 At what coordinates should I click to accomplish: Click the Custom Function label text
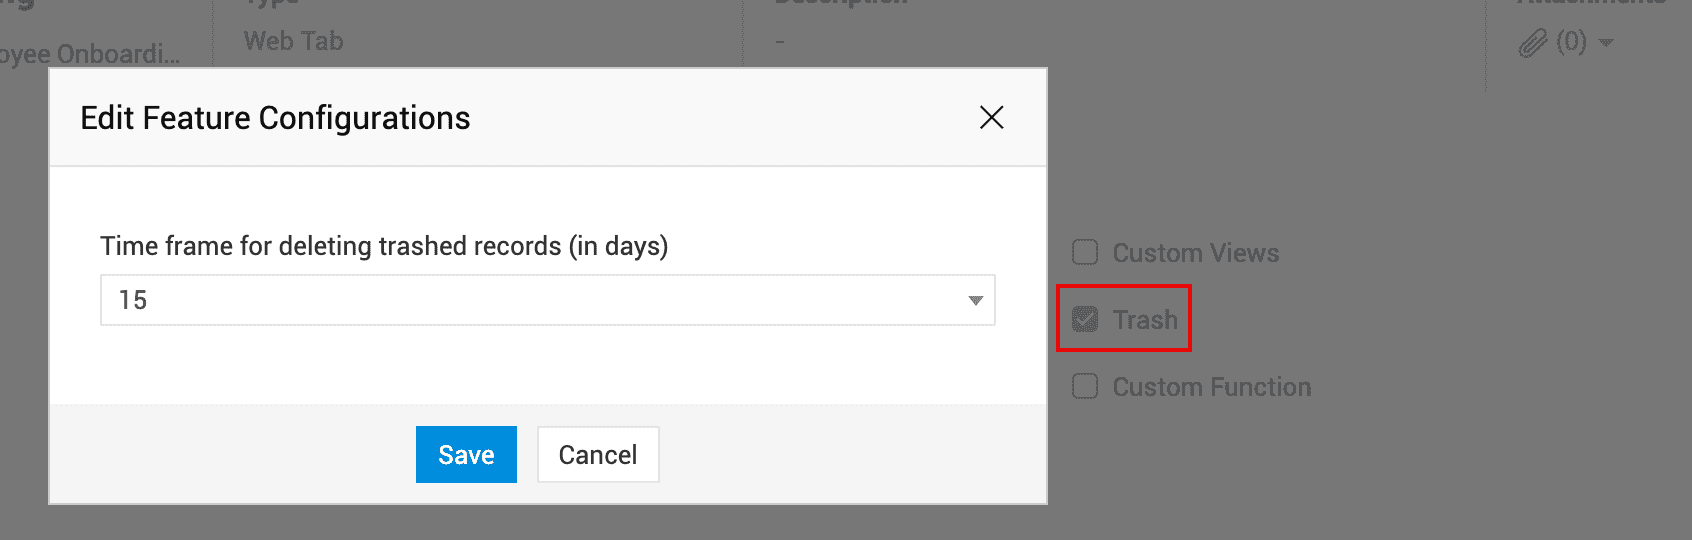[x=1211, y=387]
